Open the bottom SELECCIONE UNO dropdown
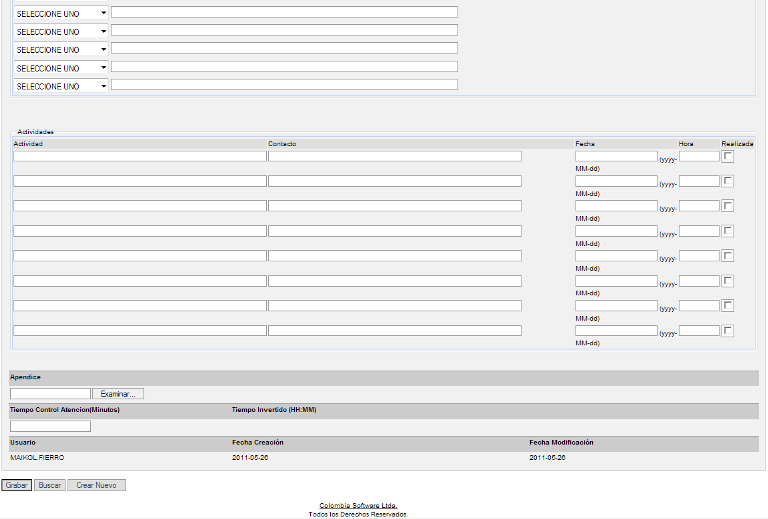 point(60,86)
